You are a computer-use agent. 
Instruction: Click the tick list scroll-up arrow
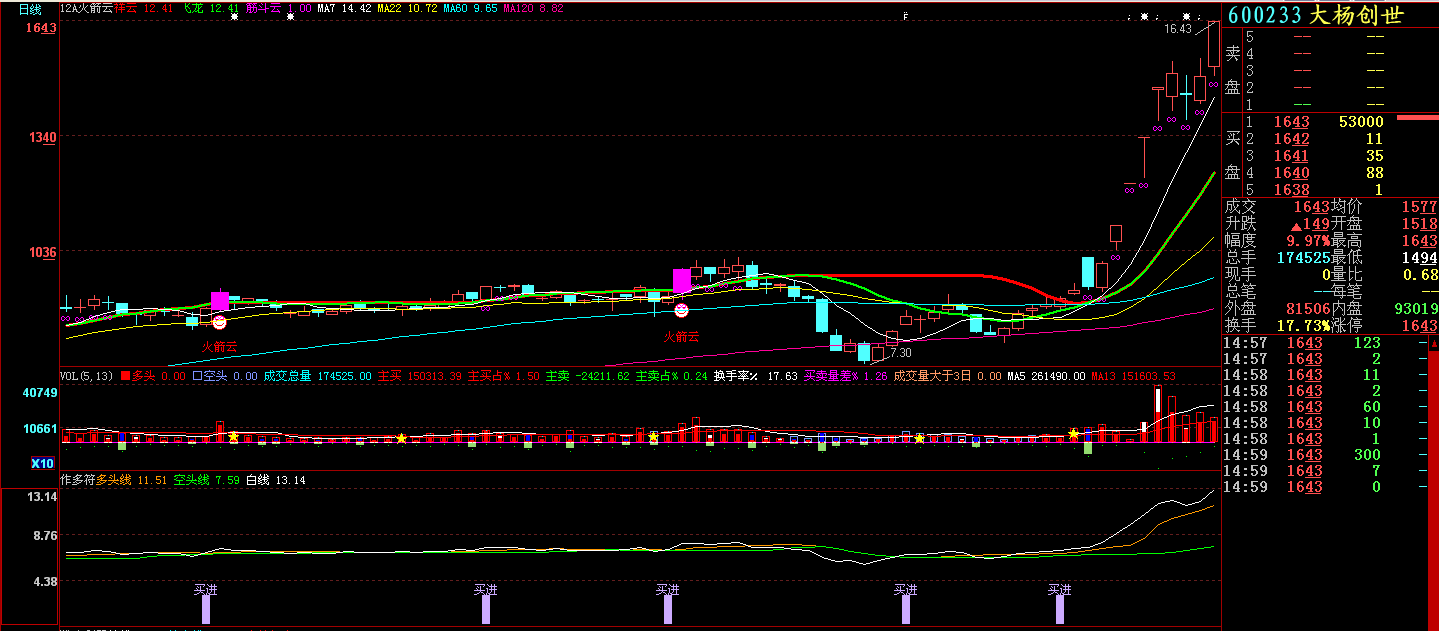[x=1433, y=343]
